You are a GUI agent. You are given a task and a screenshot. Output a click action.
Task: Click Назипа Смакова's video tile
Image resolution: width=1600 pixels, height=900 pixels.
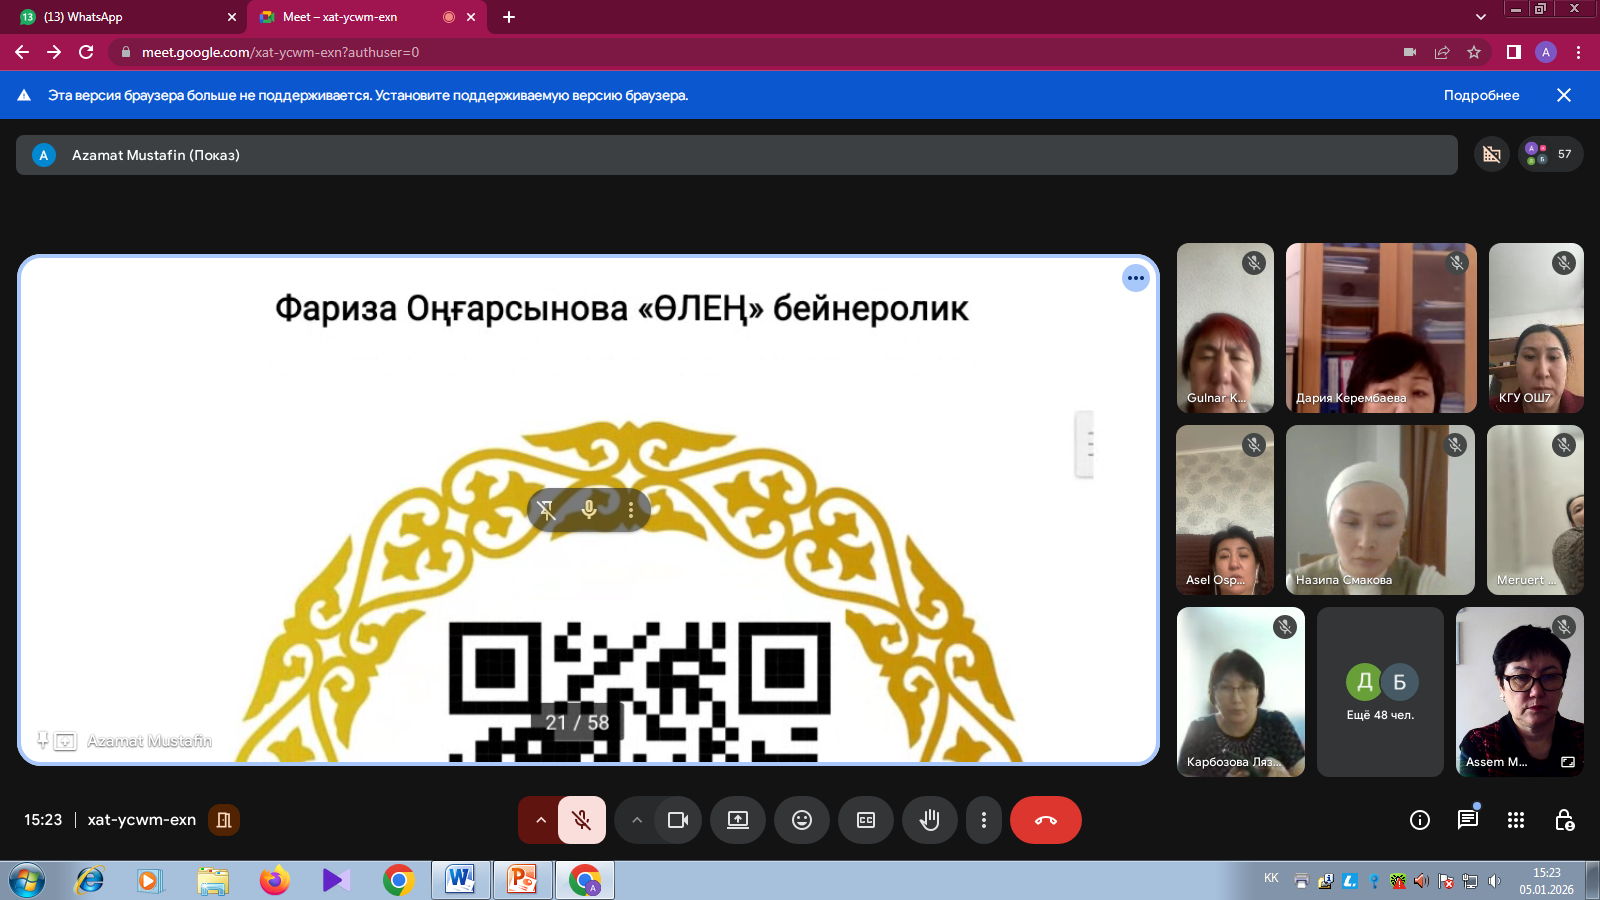[x=1380, y=510]
